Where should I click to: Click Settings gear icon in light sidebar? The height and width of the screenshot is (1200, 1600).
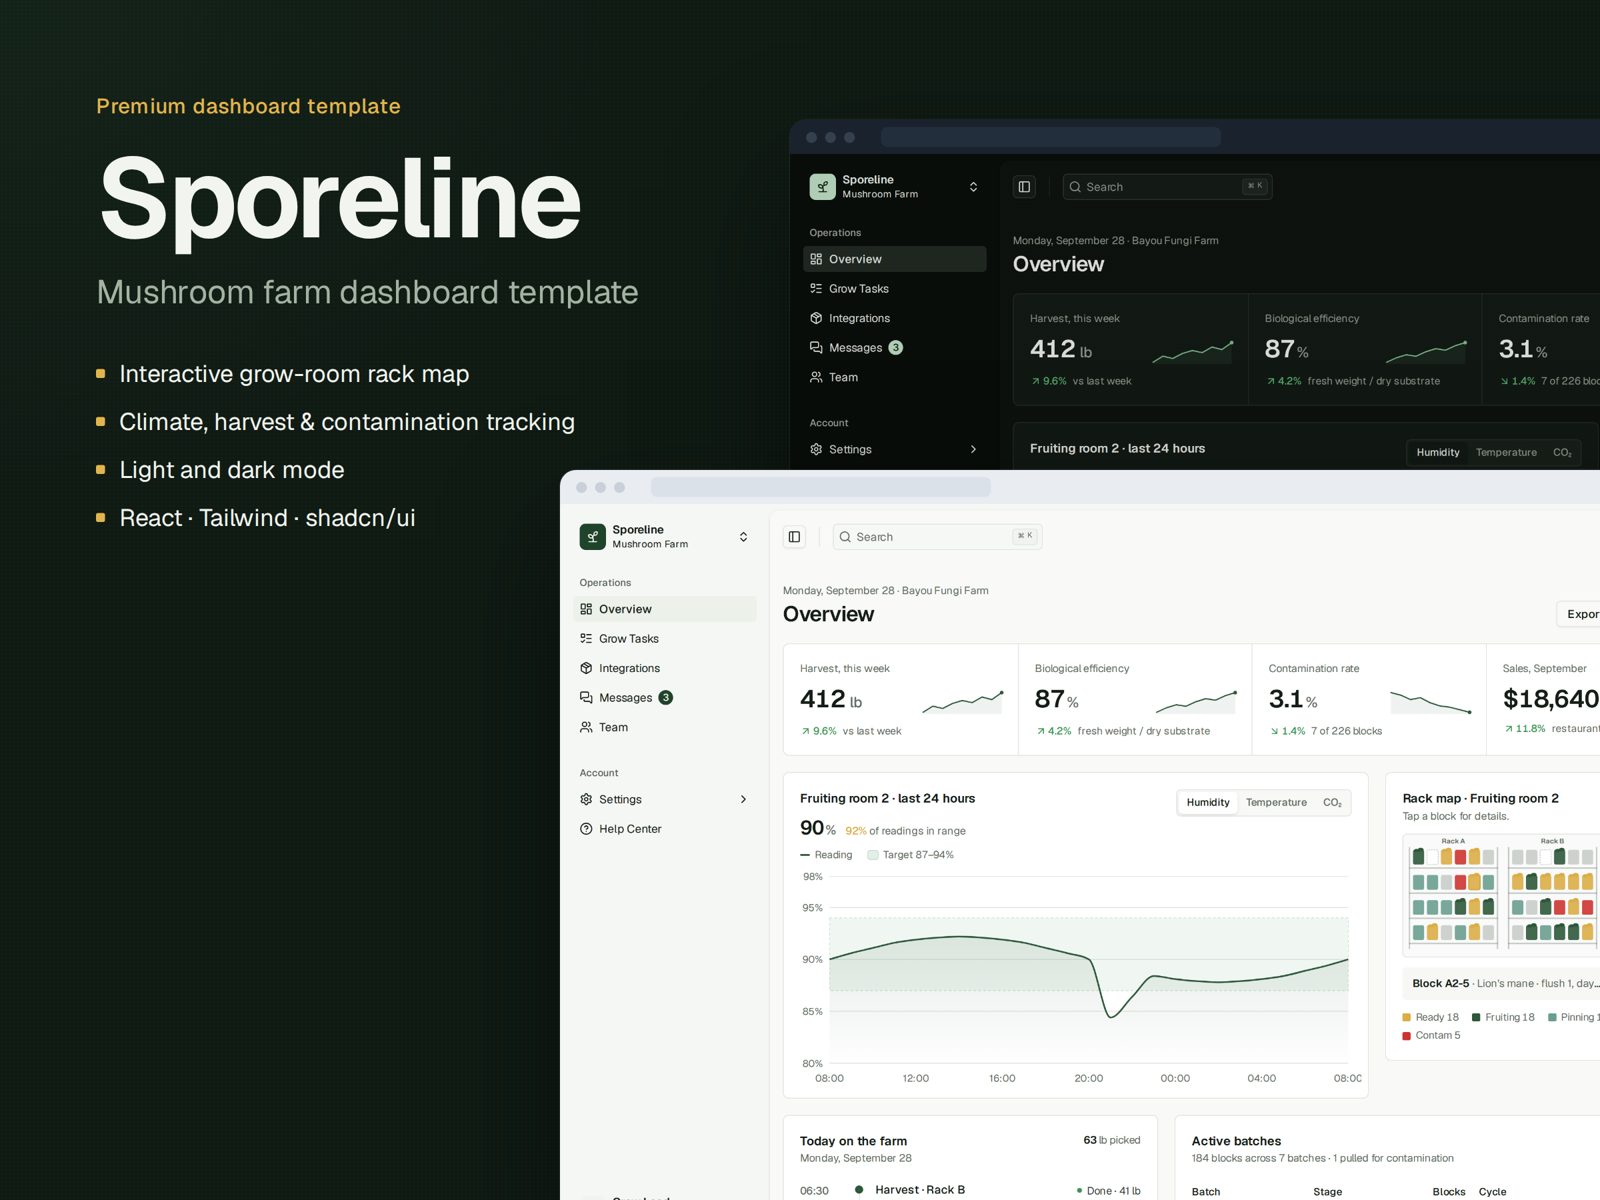[x=586, y=799]
